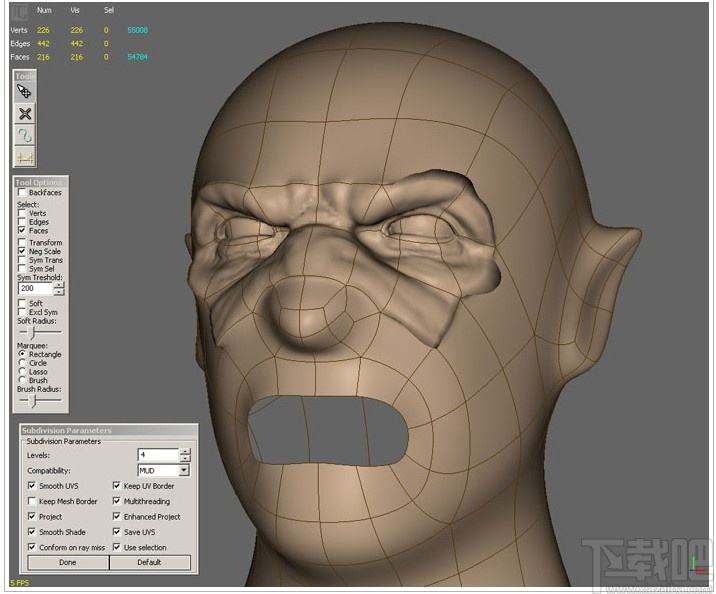Enable the Backfaces checkbox

tap(23, 193)
